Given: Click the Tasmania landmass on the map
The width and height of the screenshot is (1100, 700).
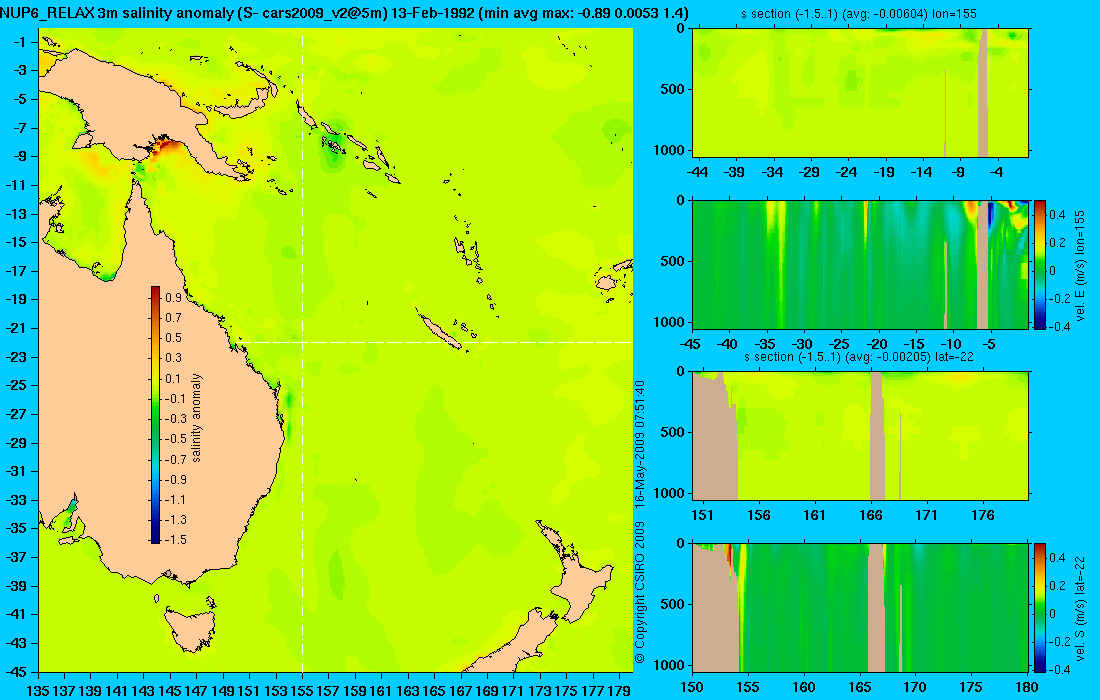Looking at the screenshot, I should click(191, 629).
